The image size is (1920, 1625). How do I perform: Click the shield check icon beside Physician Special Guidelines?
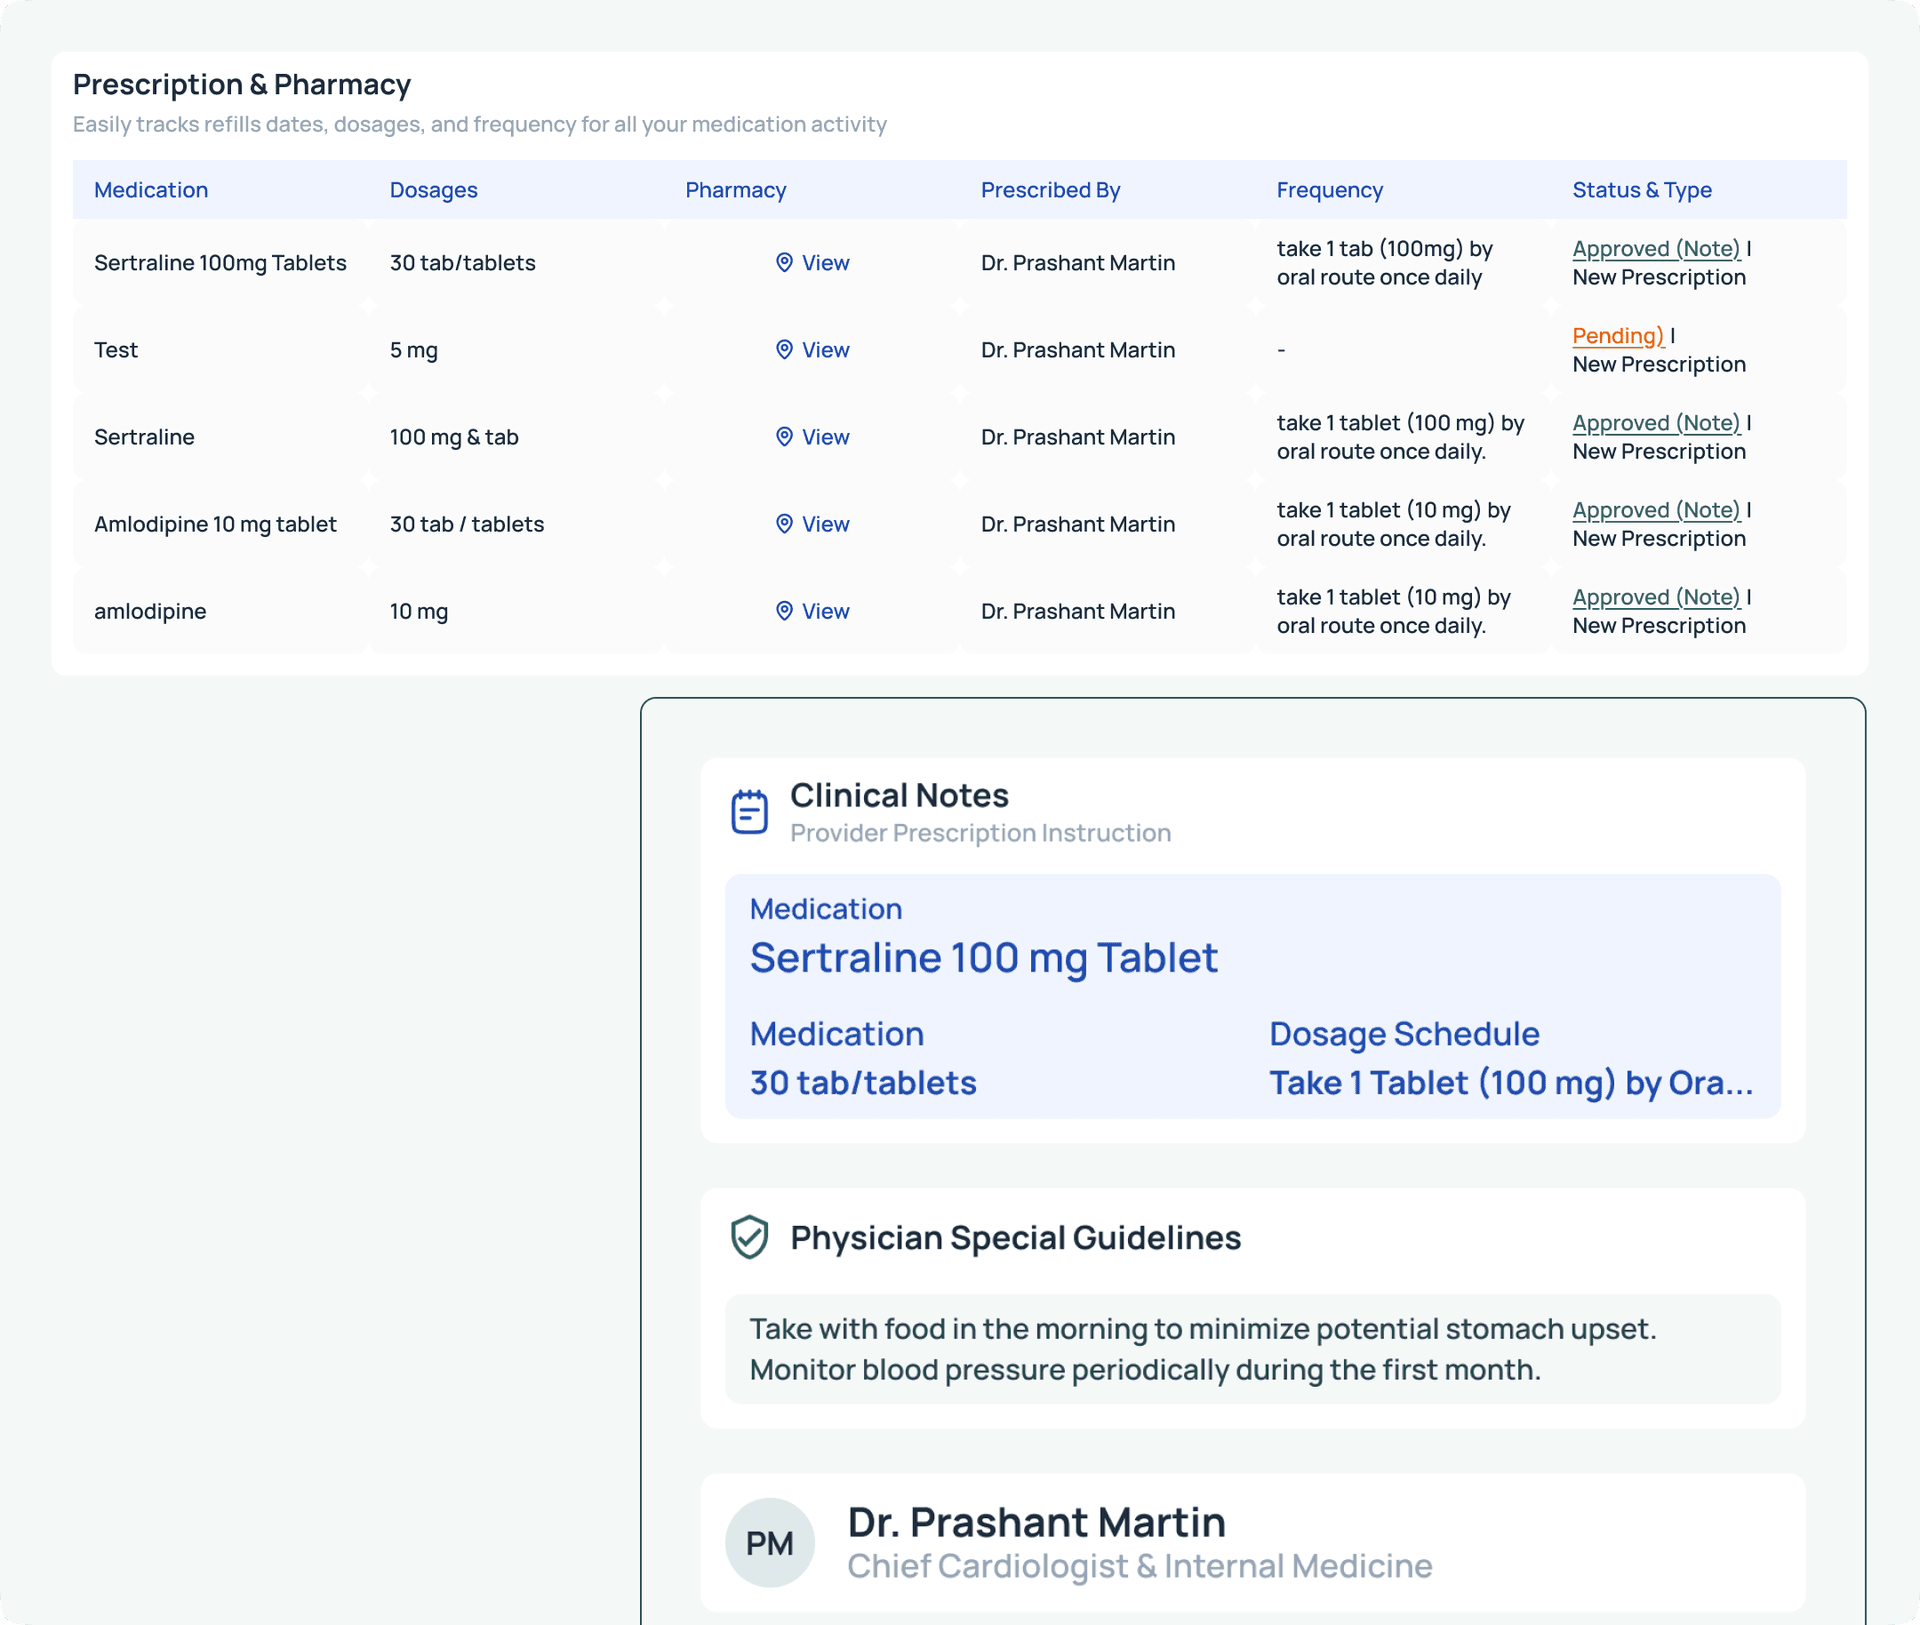pyautogui.click(x=749, y=1237)
